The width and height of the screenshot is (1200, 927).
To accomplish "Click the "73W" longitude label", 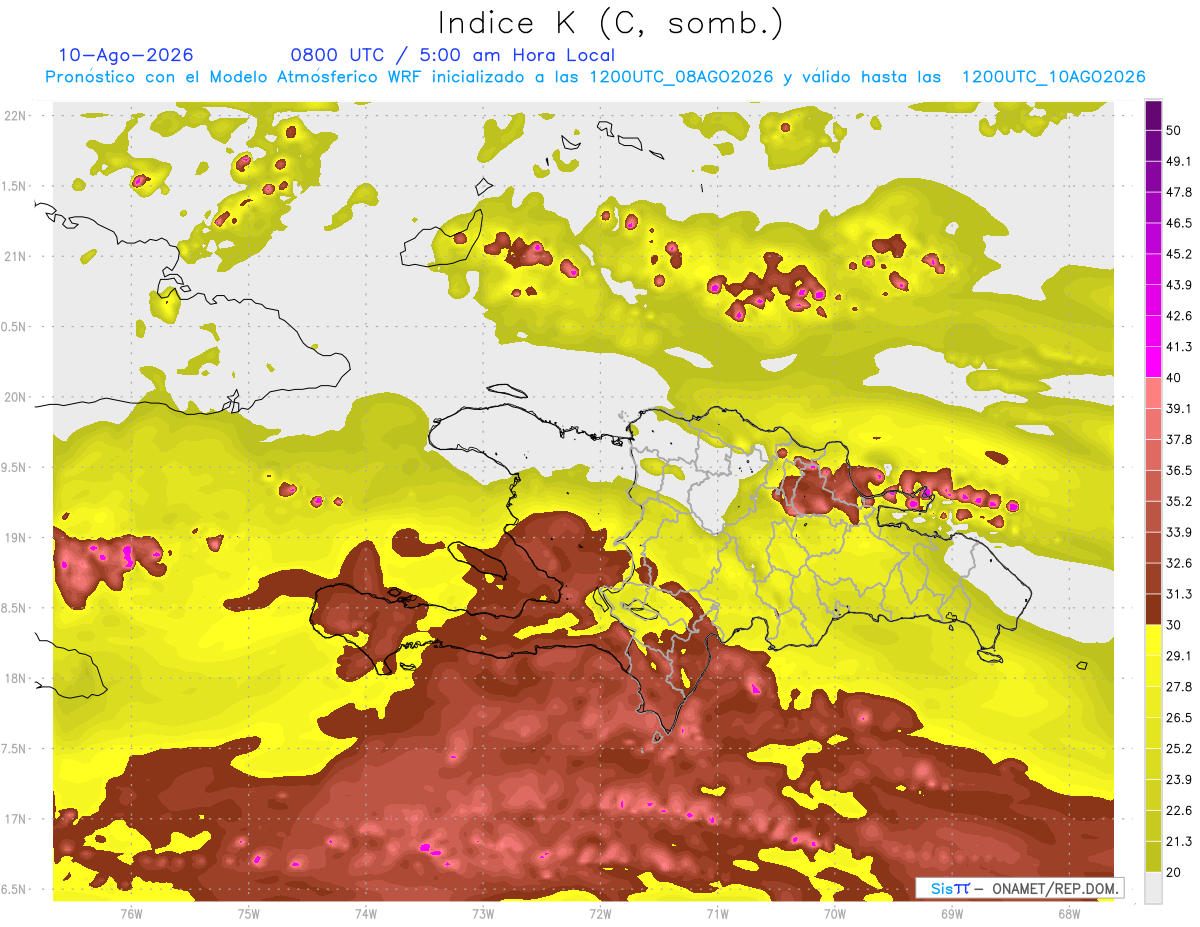I will coord(483,914).
